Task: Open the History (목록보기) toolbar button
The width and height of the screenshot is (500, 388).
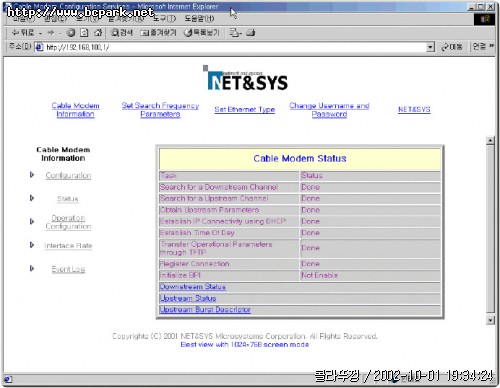Action: [x=202, y=33]
